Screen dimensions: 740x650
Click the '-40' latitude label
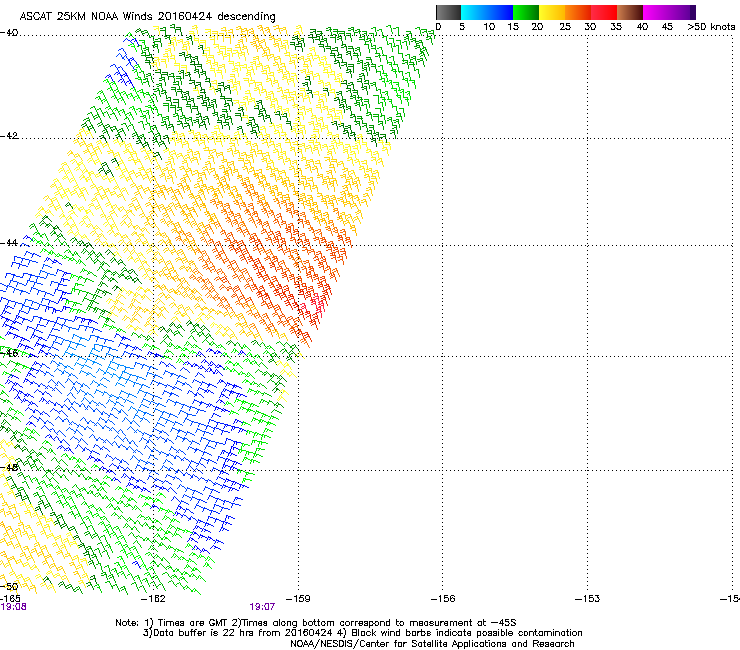click(9, 33)
